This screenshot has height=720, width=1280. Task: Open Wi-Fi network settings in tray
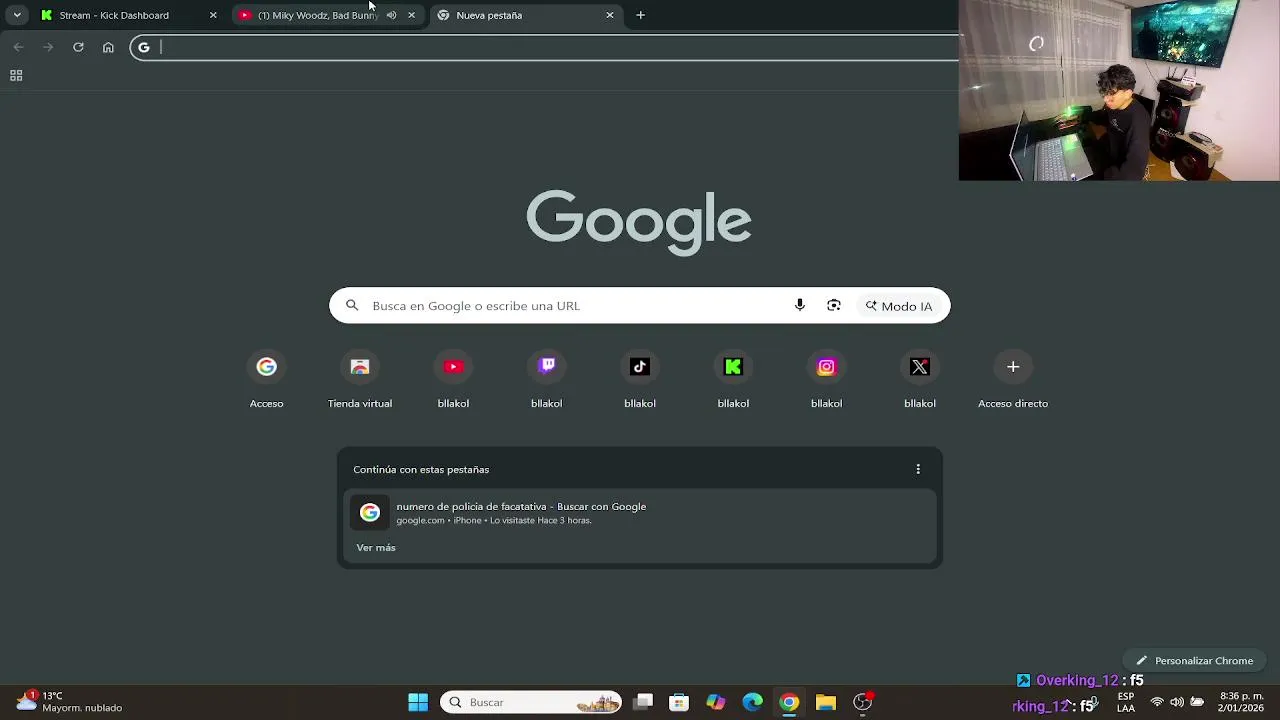(1157, 702)
